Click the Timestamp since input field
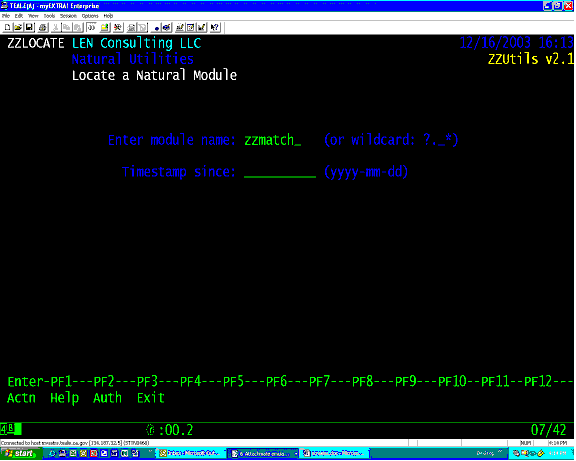The width and height of the screenshot is (576, 461). pos(280,172)
